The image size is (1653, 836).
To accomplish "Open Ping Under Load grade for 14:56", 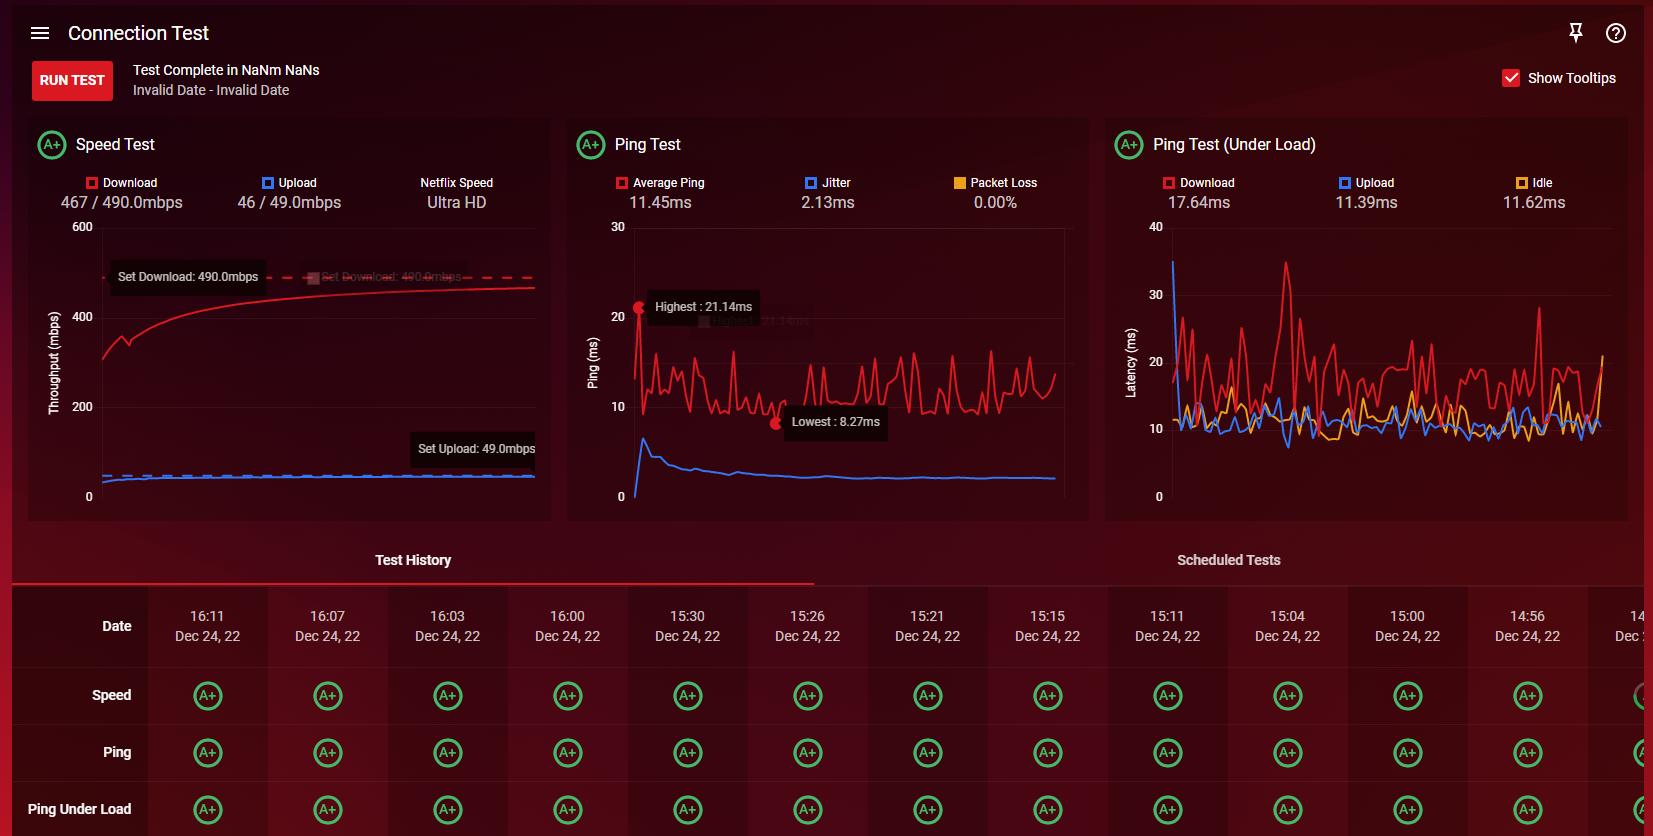I will point(1528,810).
